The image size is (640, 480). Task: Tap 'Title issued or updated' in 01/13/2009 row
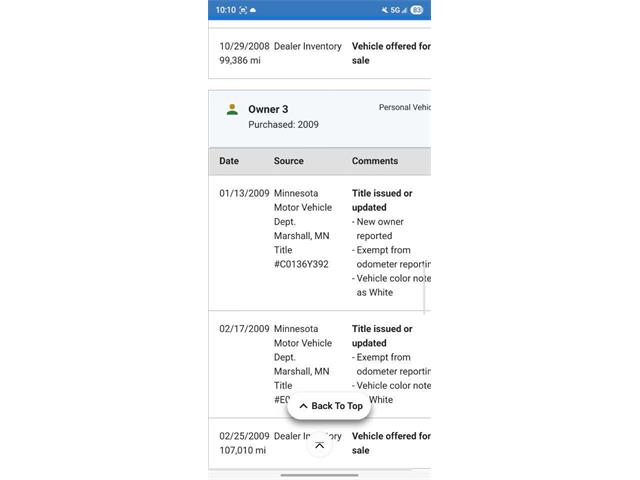coord(382,200)
